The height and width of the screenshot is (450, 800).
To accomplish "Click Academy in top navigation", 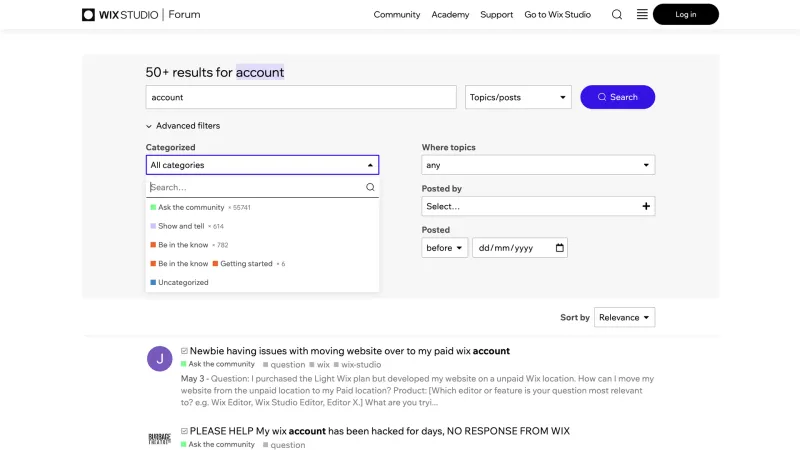I will [x=450, y=14].
